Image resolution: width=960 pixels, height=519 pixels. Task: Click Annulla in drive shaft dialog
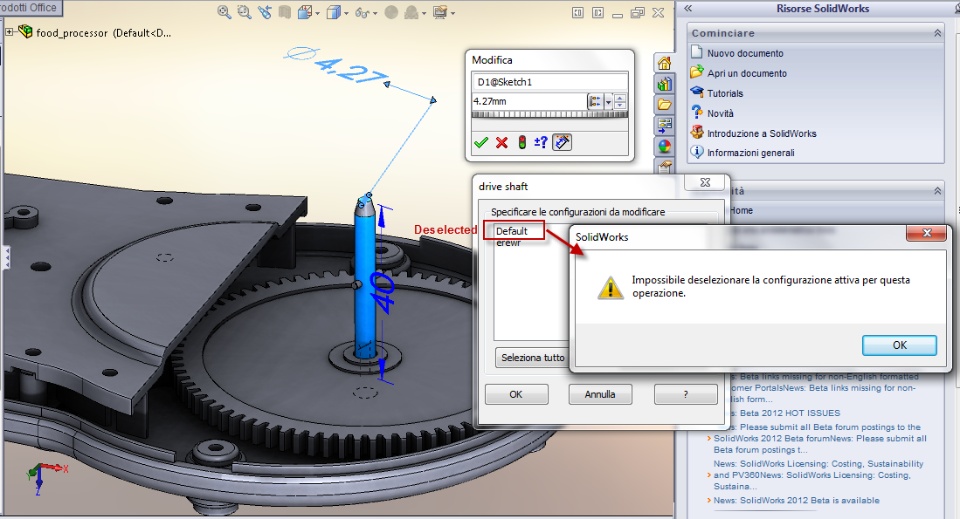click(x=600, y=394)
